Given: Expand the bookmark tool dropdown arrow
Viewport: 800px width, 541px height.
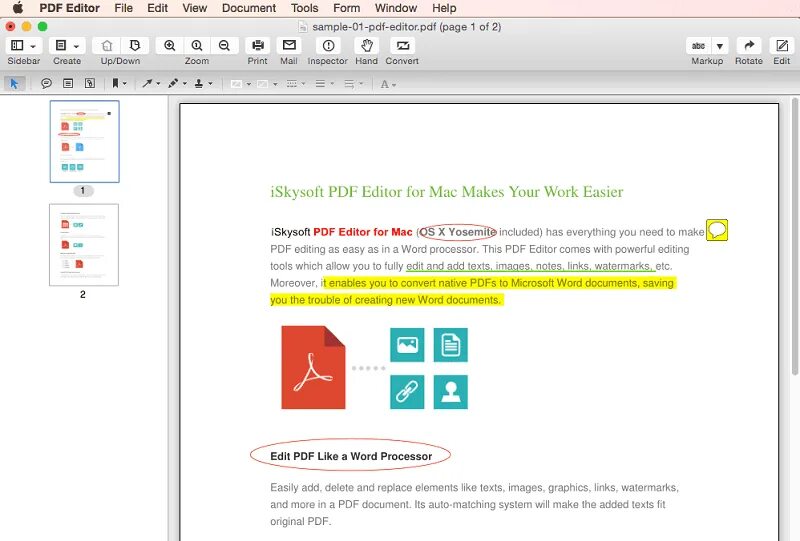Looking at the screenshot, I should pyautogui.click(x=124, y=84).
